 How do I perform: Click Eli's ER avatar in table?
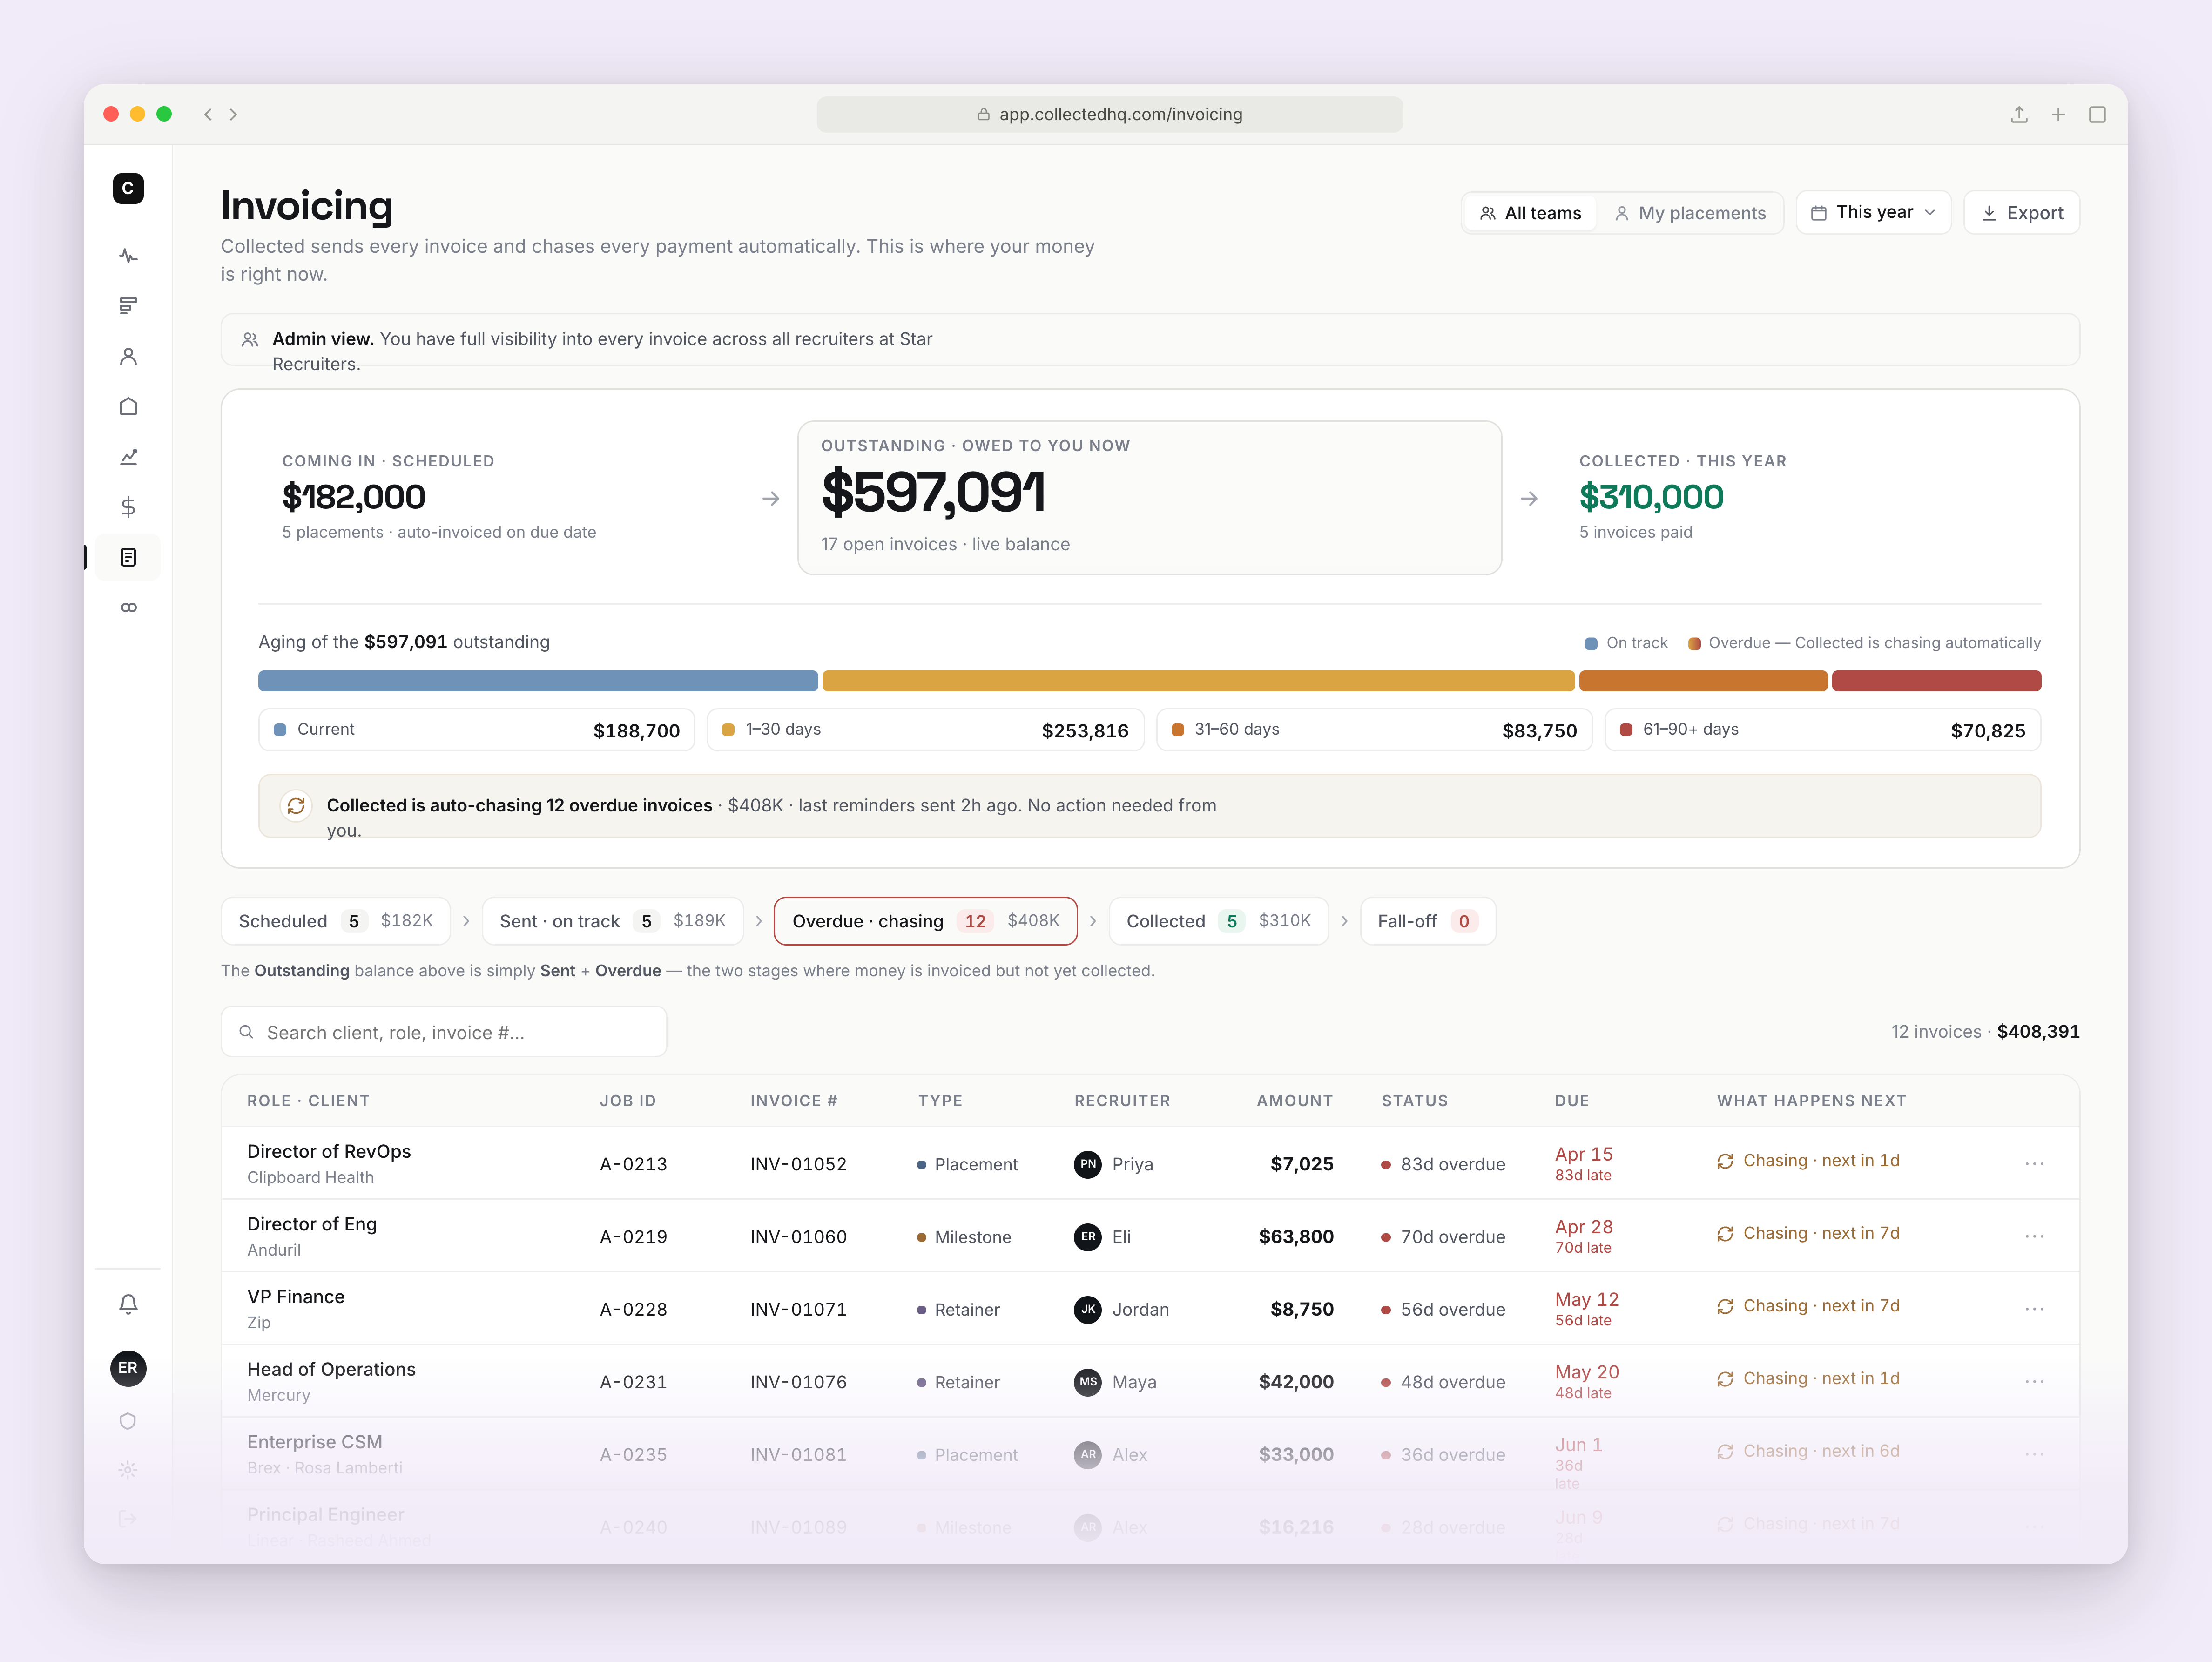coord(1088,1237)
